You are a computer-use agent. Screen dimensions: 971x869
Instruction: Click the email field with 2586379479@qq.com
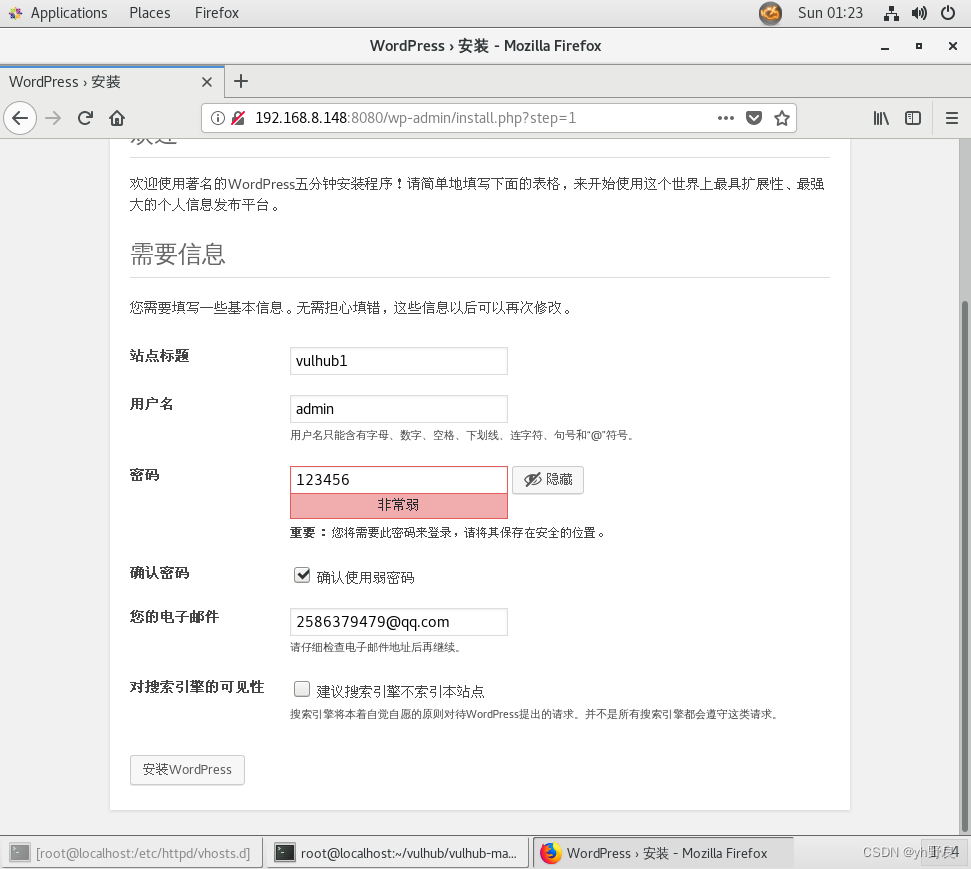click(x=399, y=622)
